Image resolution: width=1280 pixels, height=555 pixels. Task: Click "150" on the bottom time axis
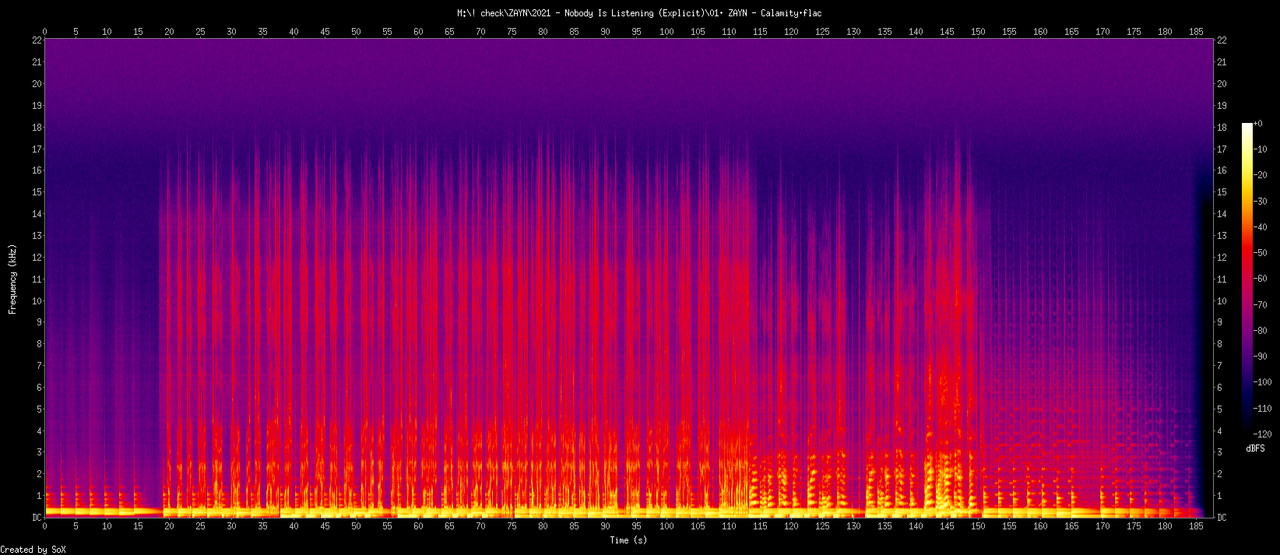[978, 528]
